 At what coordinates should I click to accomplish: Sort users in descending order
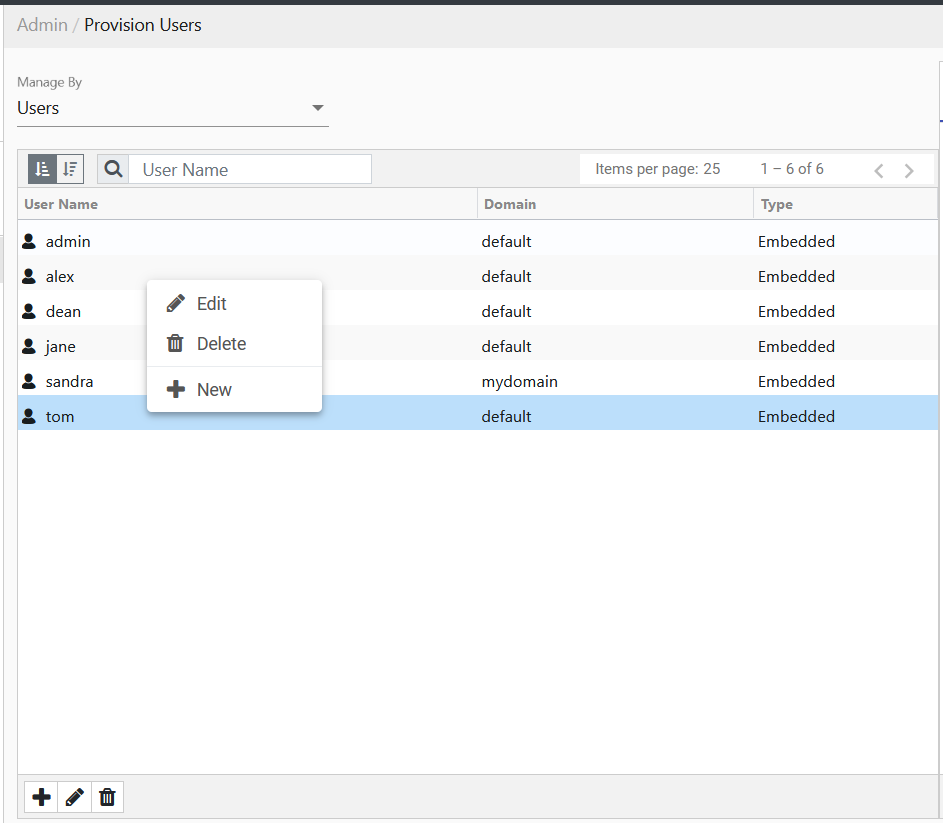click(70, 169)
